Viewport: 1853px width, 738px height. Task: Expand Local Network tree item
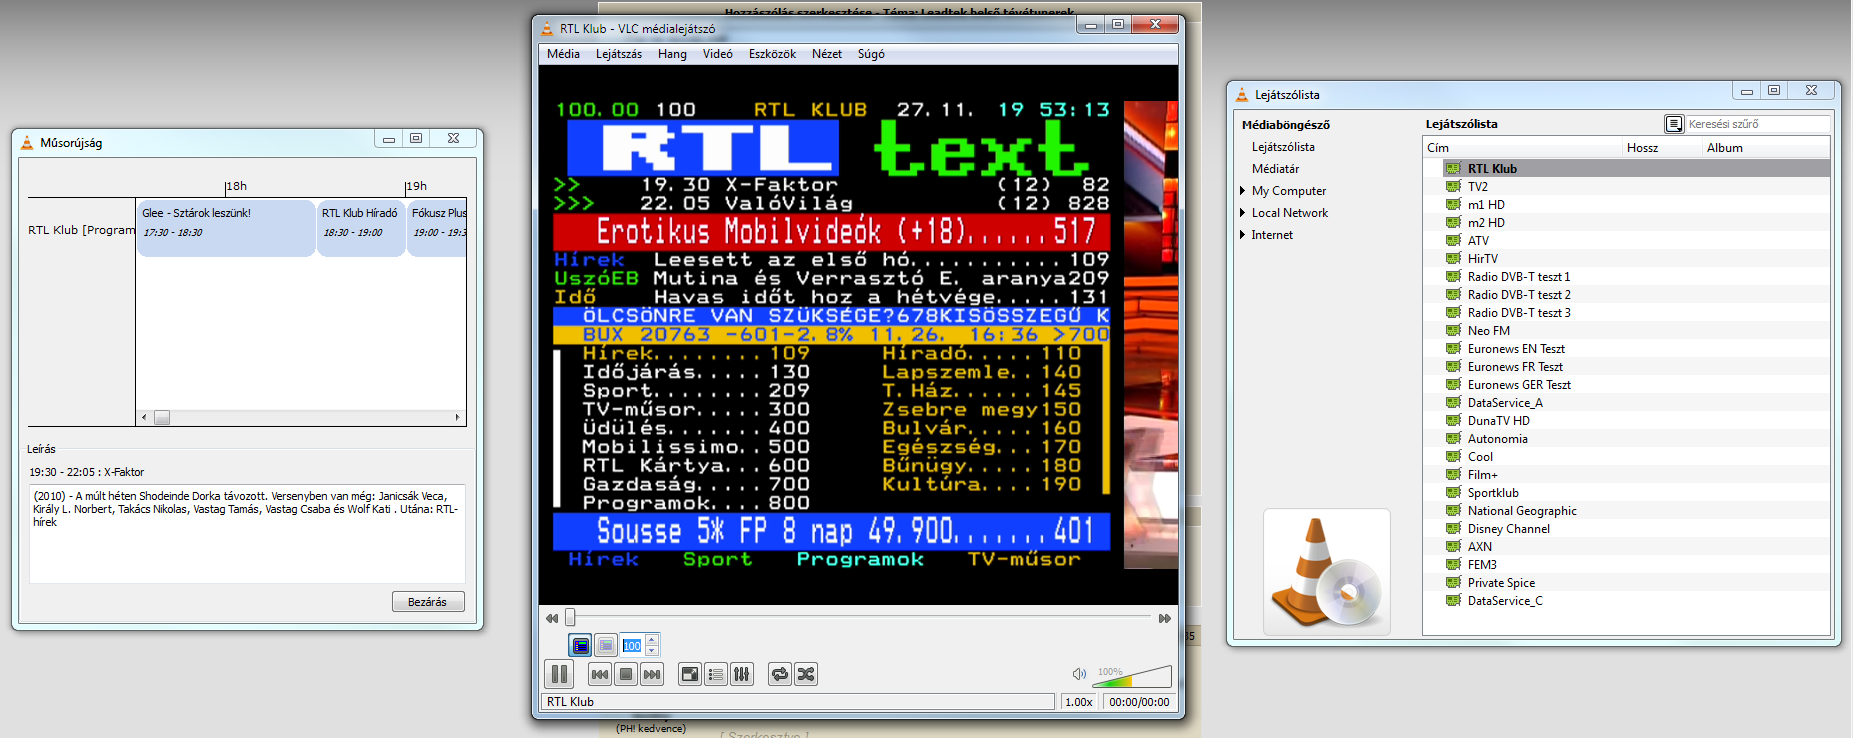1242,213
